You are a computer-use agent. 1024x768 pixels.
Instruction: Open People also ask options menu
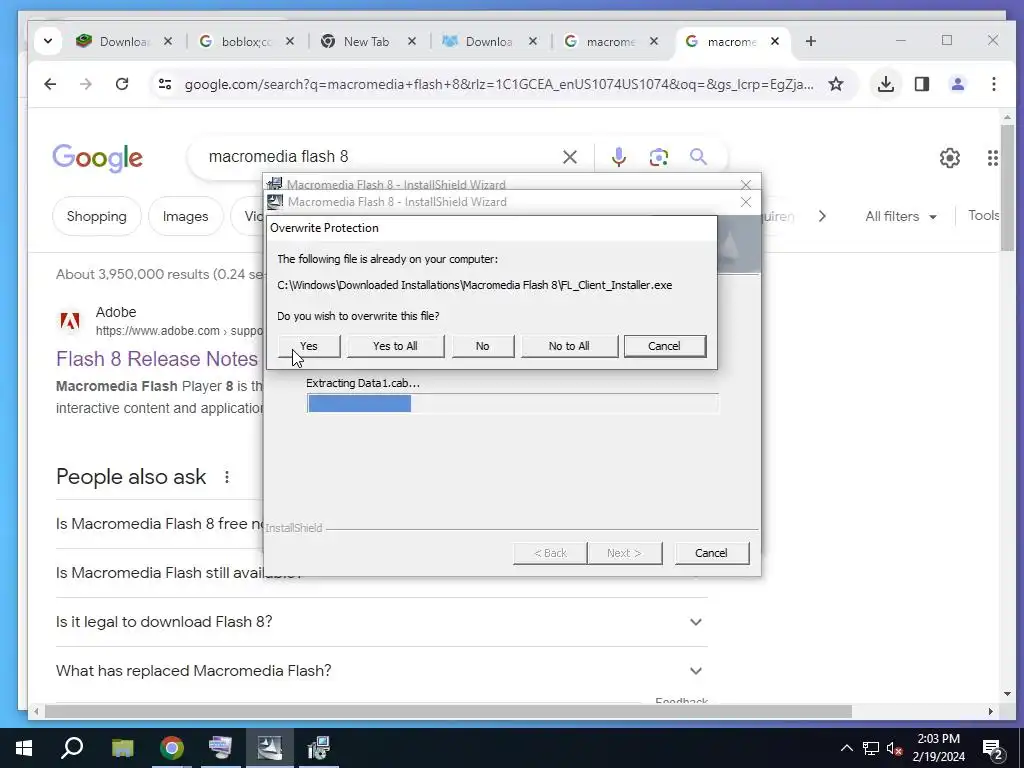point(227,477)
